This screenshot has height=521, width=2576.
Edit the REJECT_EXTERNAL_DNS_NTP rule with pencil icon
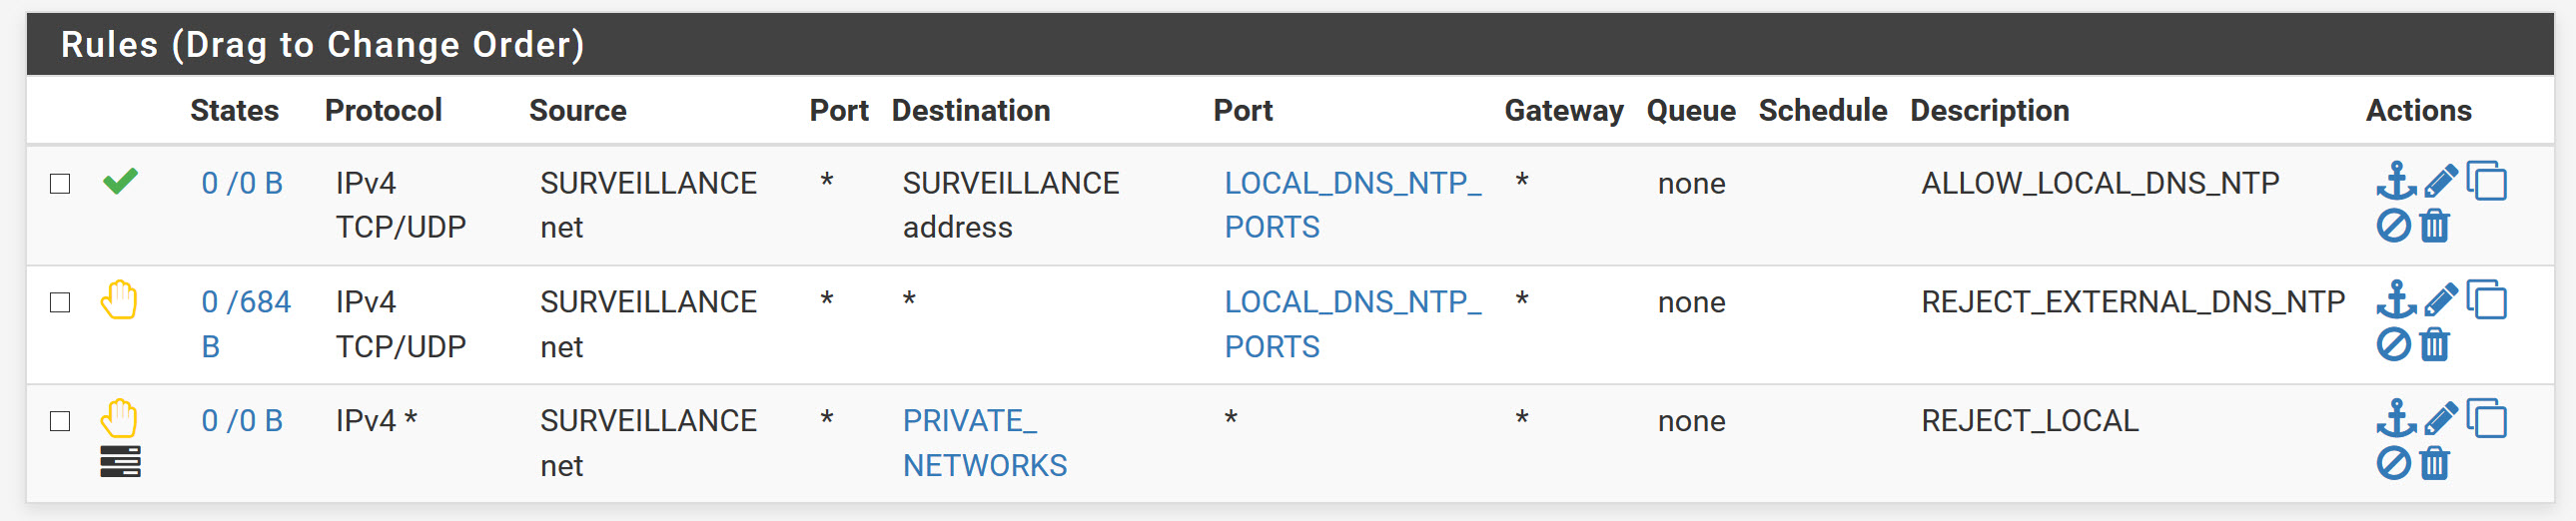point(2440,300)
